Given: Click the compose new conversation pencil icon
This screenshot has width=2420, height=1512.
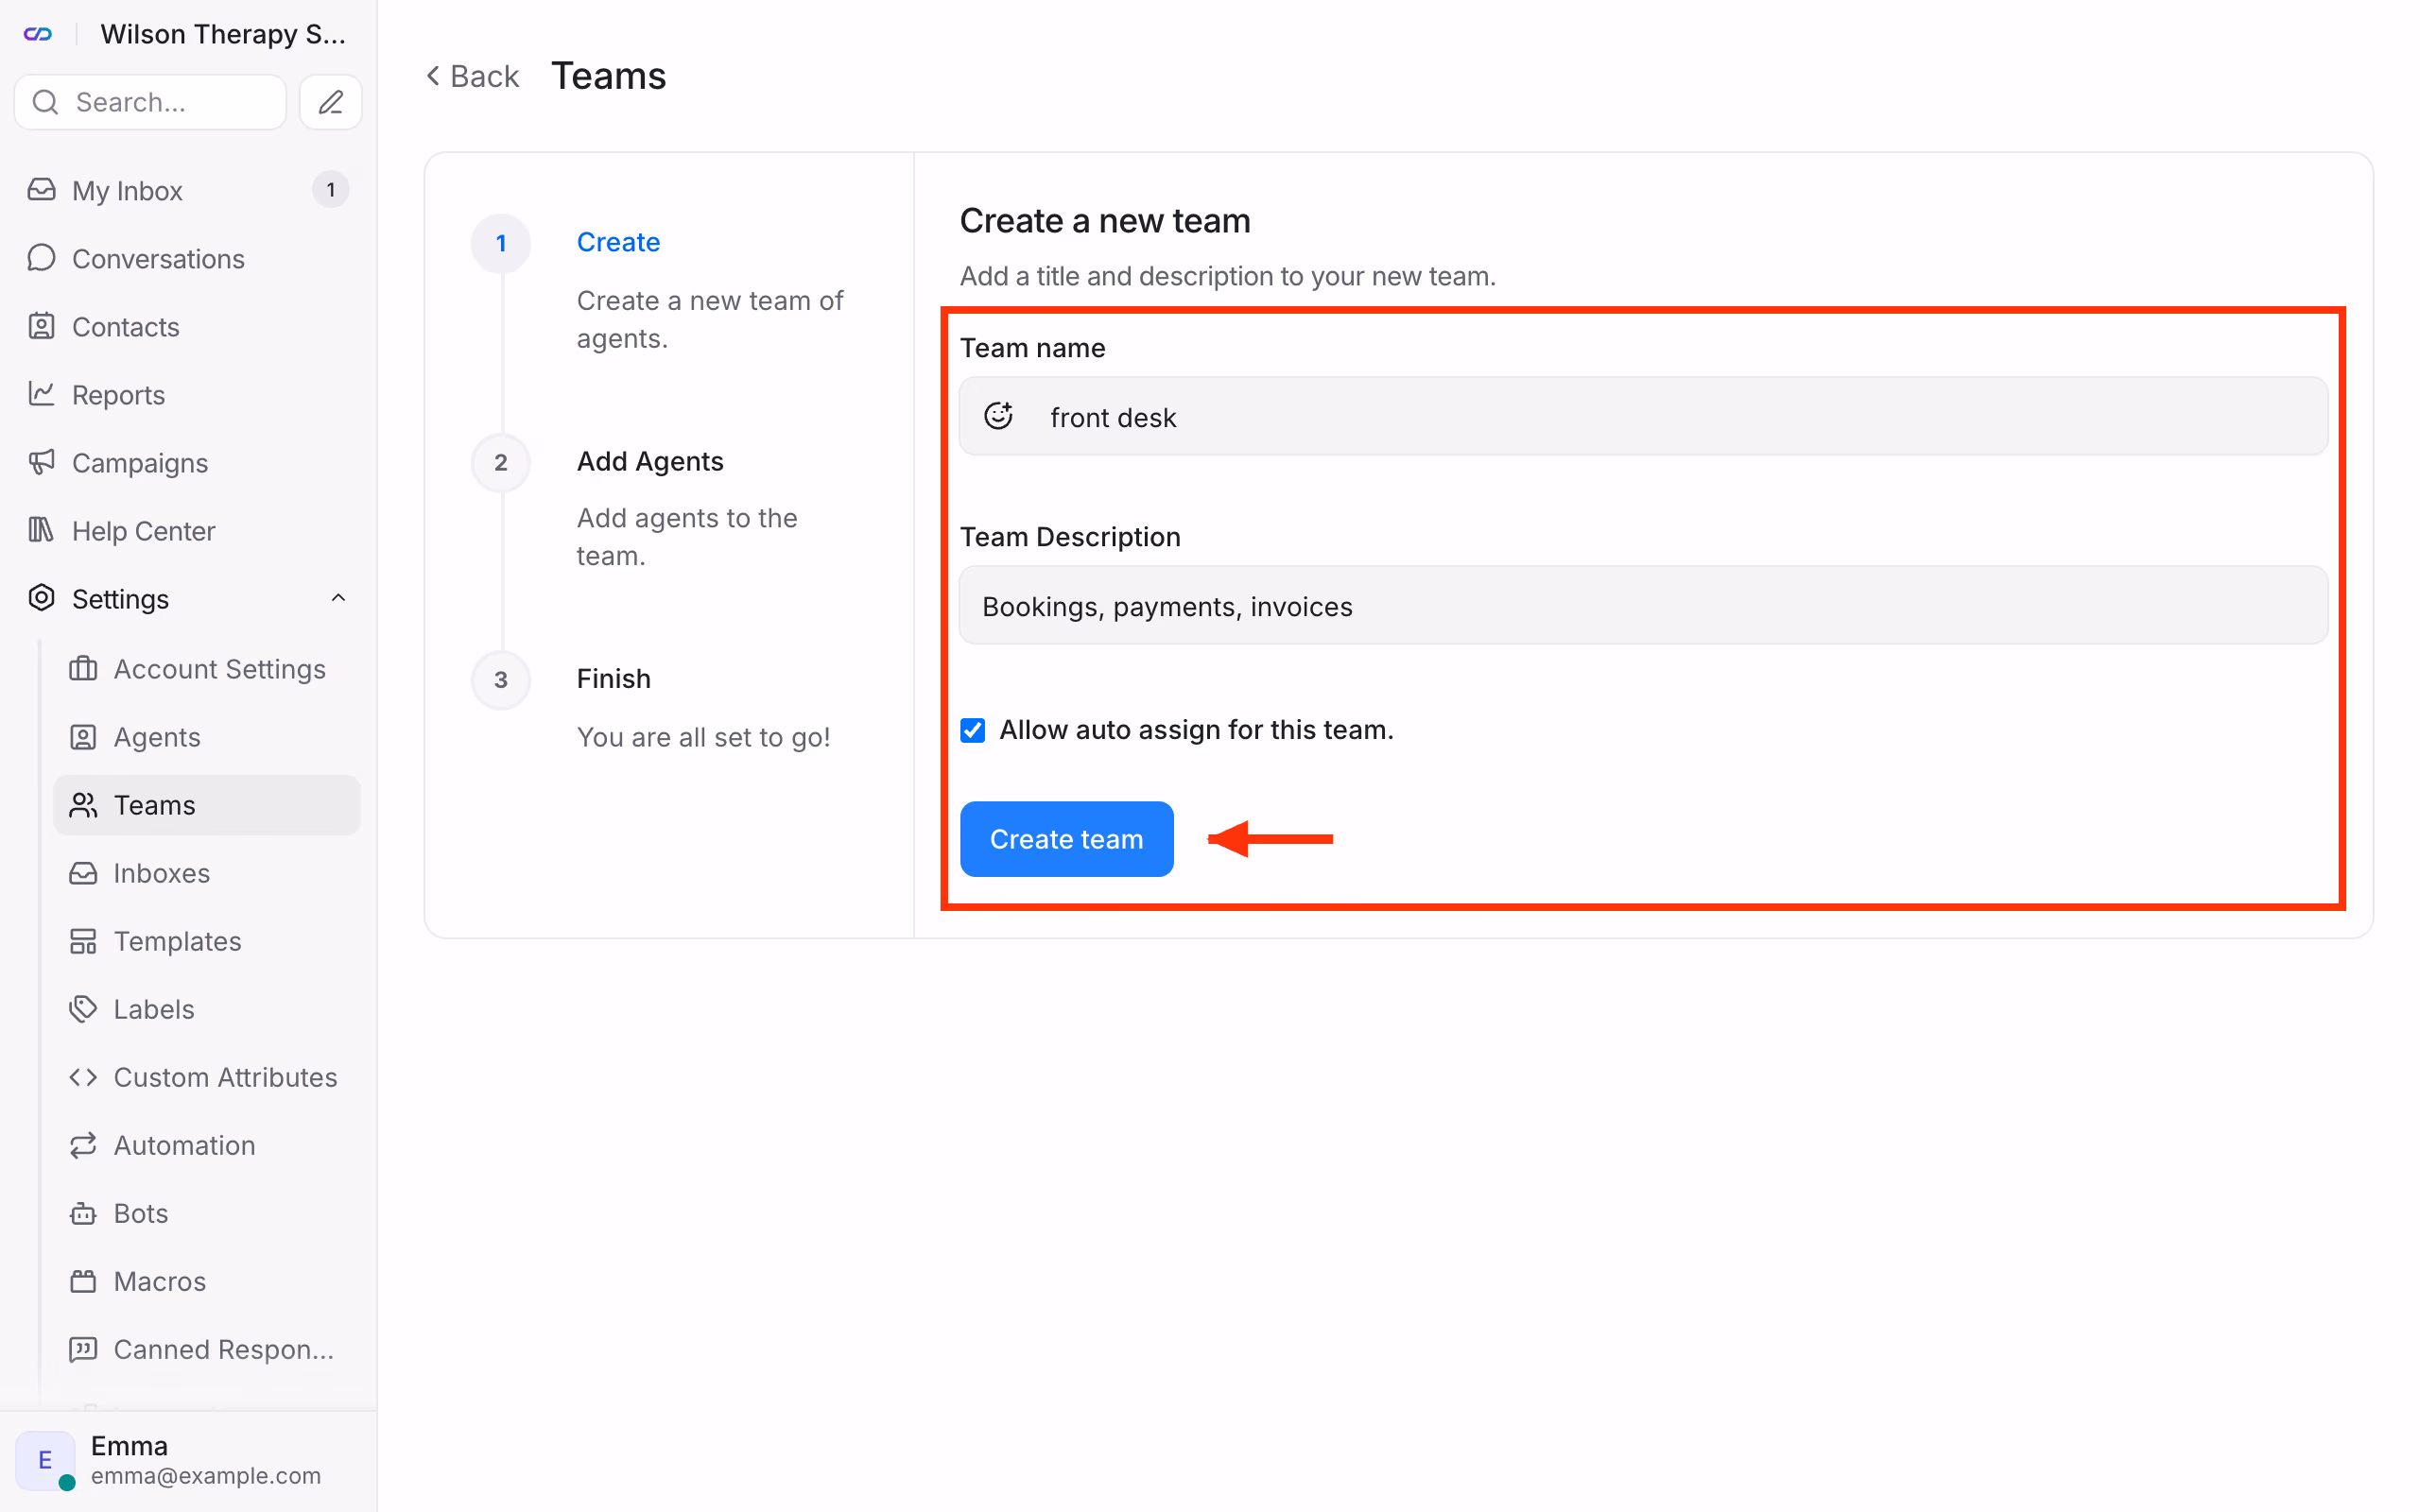Looking at the screenshot, I should click(331, 102).
